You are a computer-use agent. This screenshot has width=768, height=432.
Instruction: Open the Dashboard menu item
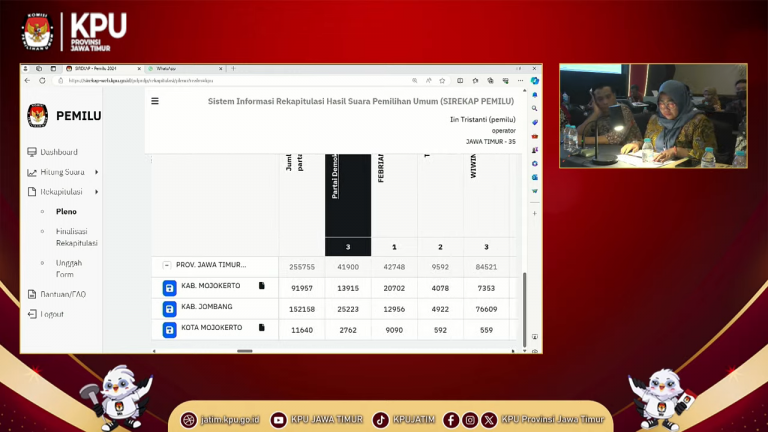tap(59, 152)
